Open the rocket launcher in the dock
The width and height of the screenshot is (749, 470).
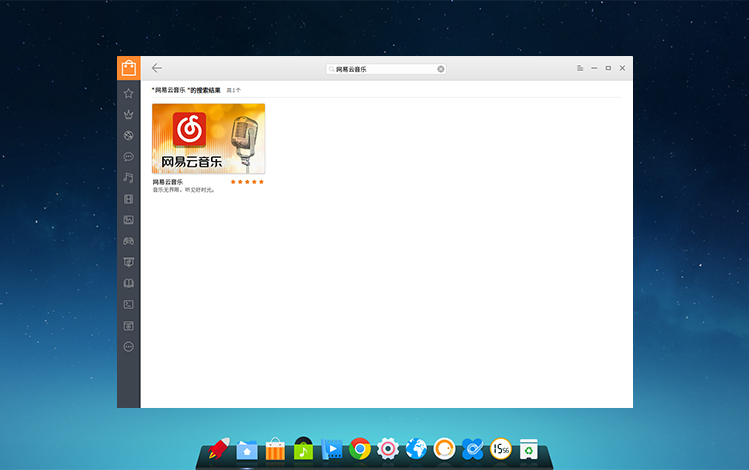[219, 449]
